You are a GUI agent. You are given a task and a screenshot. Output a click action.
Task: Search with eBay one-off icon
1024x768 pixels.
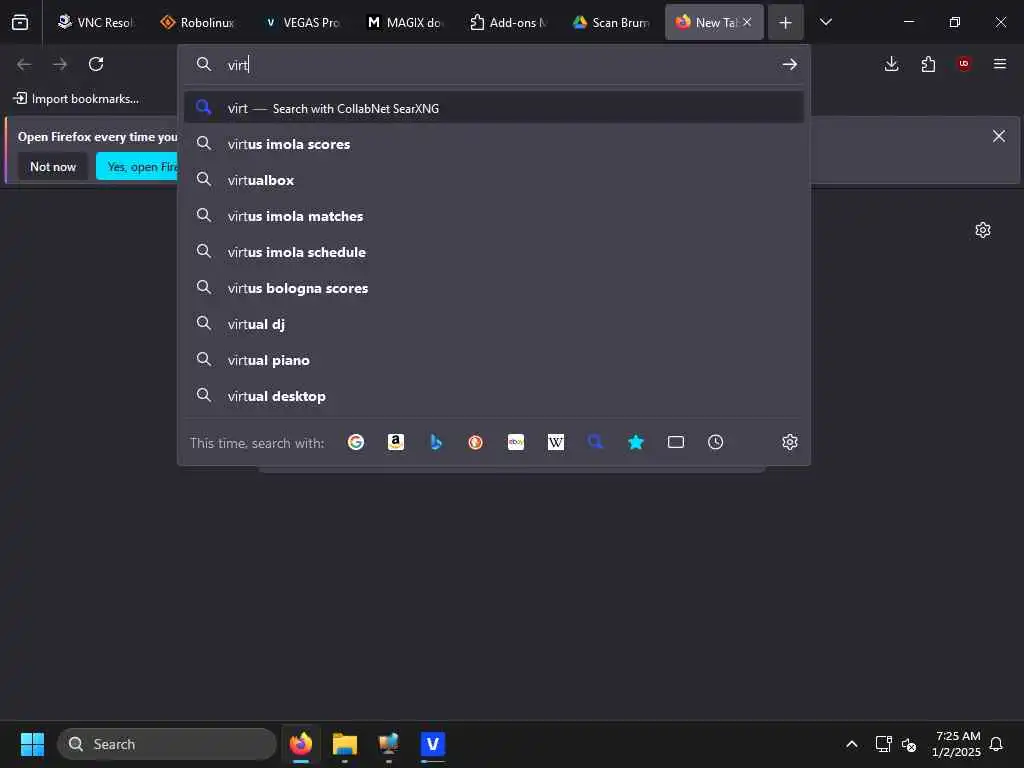point(516,442)
